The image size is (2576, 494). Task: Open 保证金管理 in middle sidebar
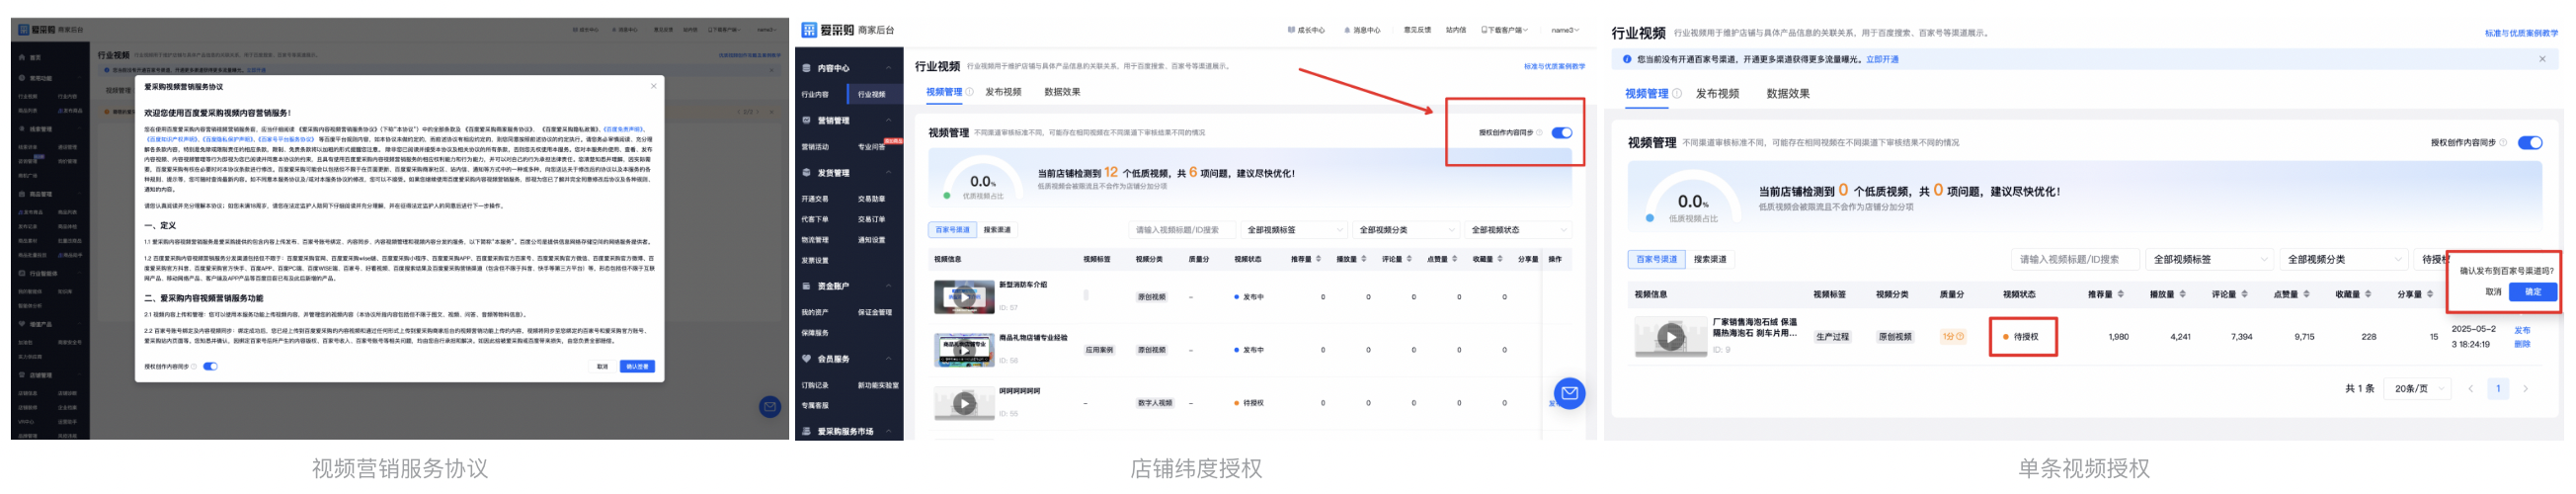[875, 312]
